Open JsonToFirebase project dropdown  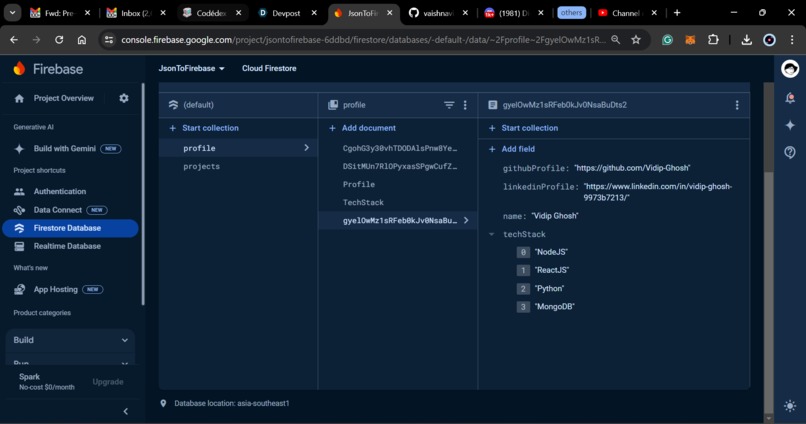click(191, 68)
